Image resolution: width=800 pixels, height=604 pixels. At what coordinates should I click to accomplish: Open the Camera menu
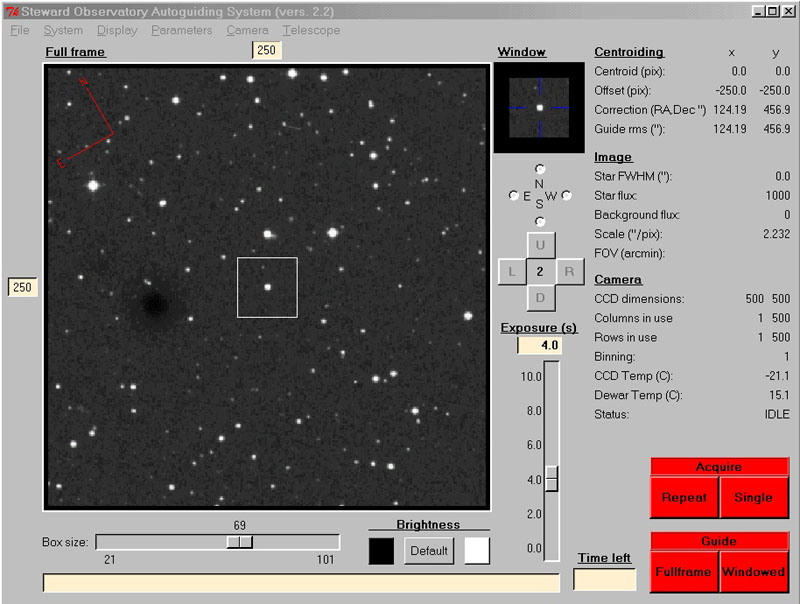click(x=247, y=30)
